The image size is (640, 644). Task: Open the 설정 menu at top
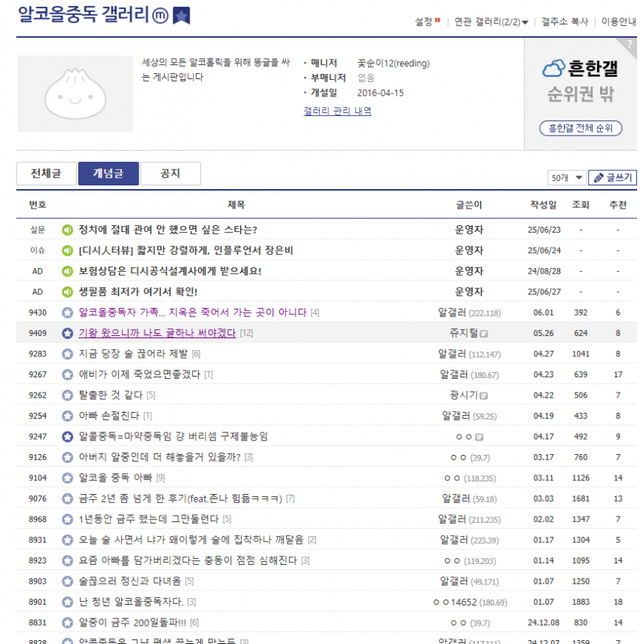point(426,22)
